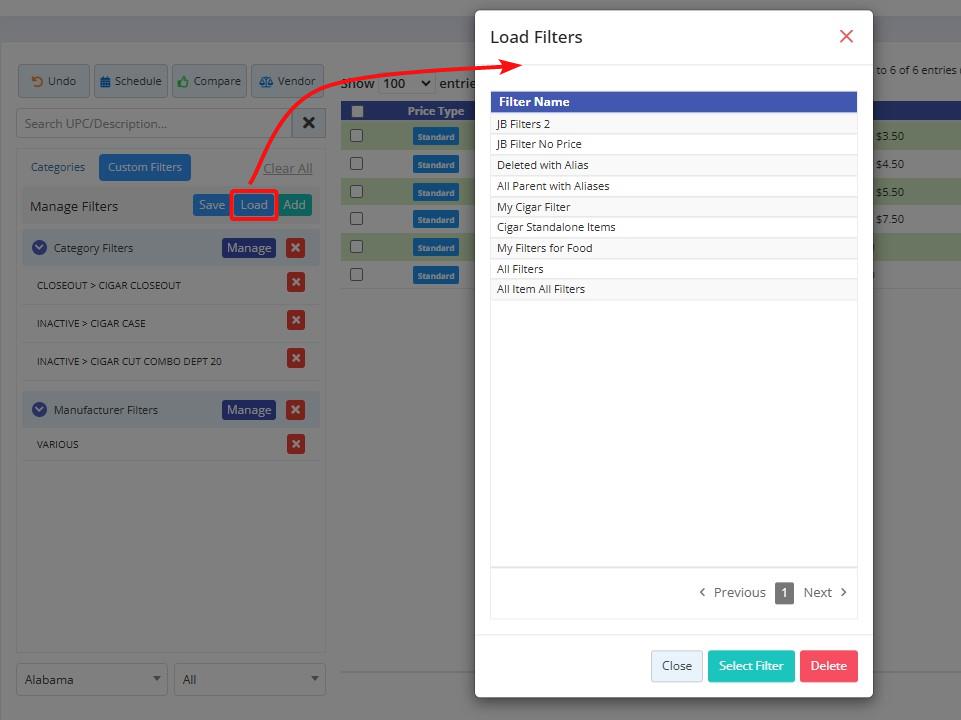Click the Save filters button

211,205
